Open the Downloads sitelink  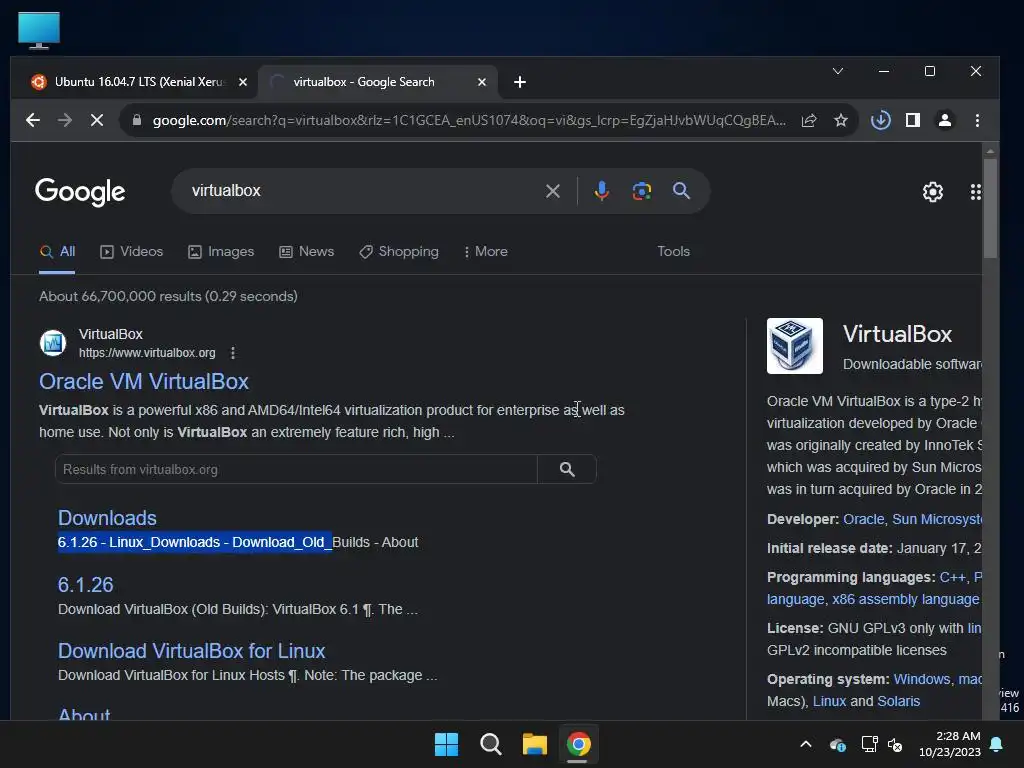pyautogui.click(x=107, y=518)
